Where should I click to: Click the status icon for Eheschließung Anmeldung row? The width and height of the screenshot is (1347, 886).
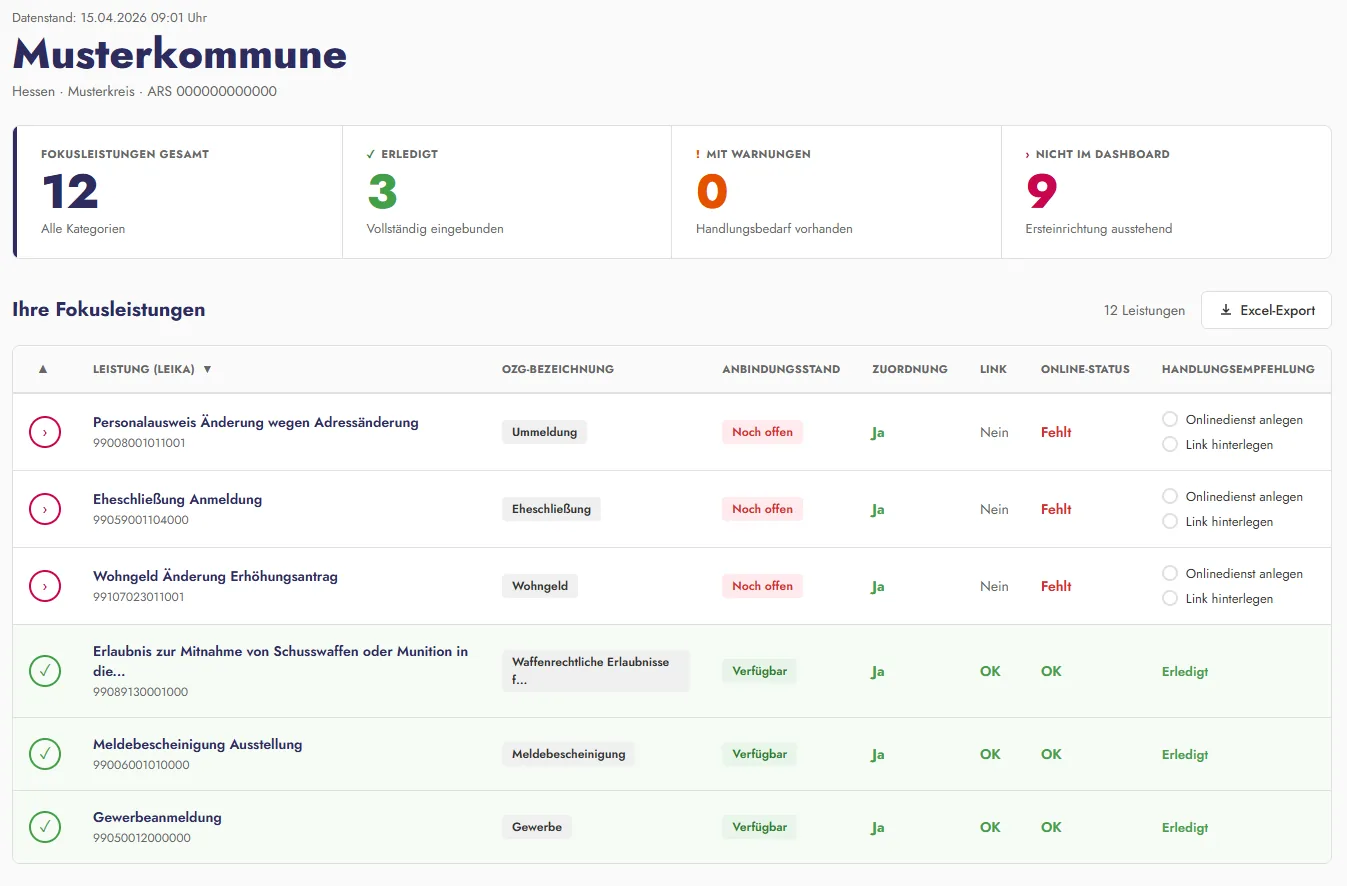[44, 509]
